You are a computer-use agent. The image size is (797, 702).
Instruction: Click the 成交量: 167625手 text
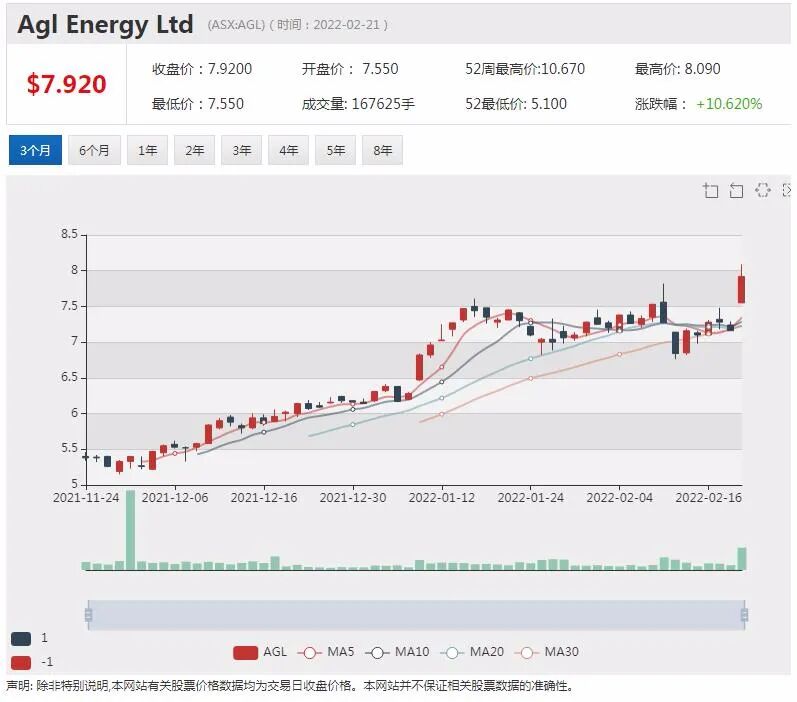(358, 104)
